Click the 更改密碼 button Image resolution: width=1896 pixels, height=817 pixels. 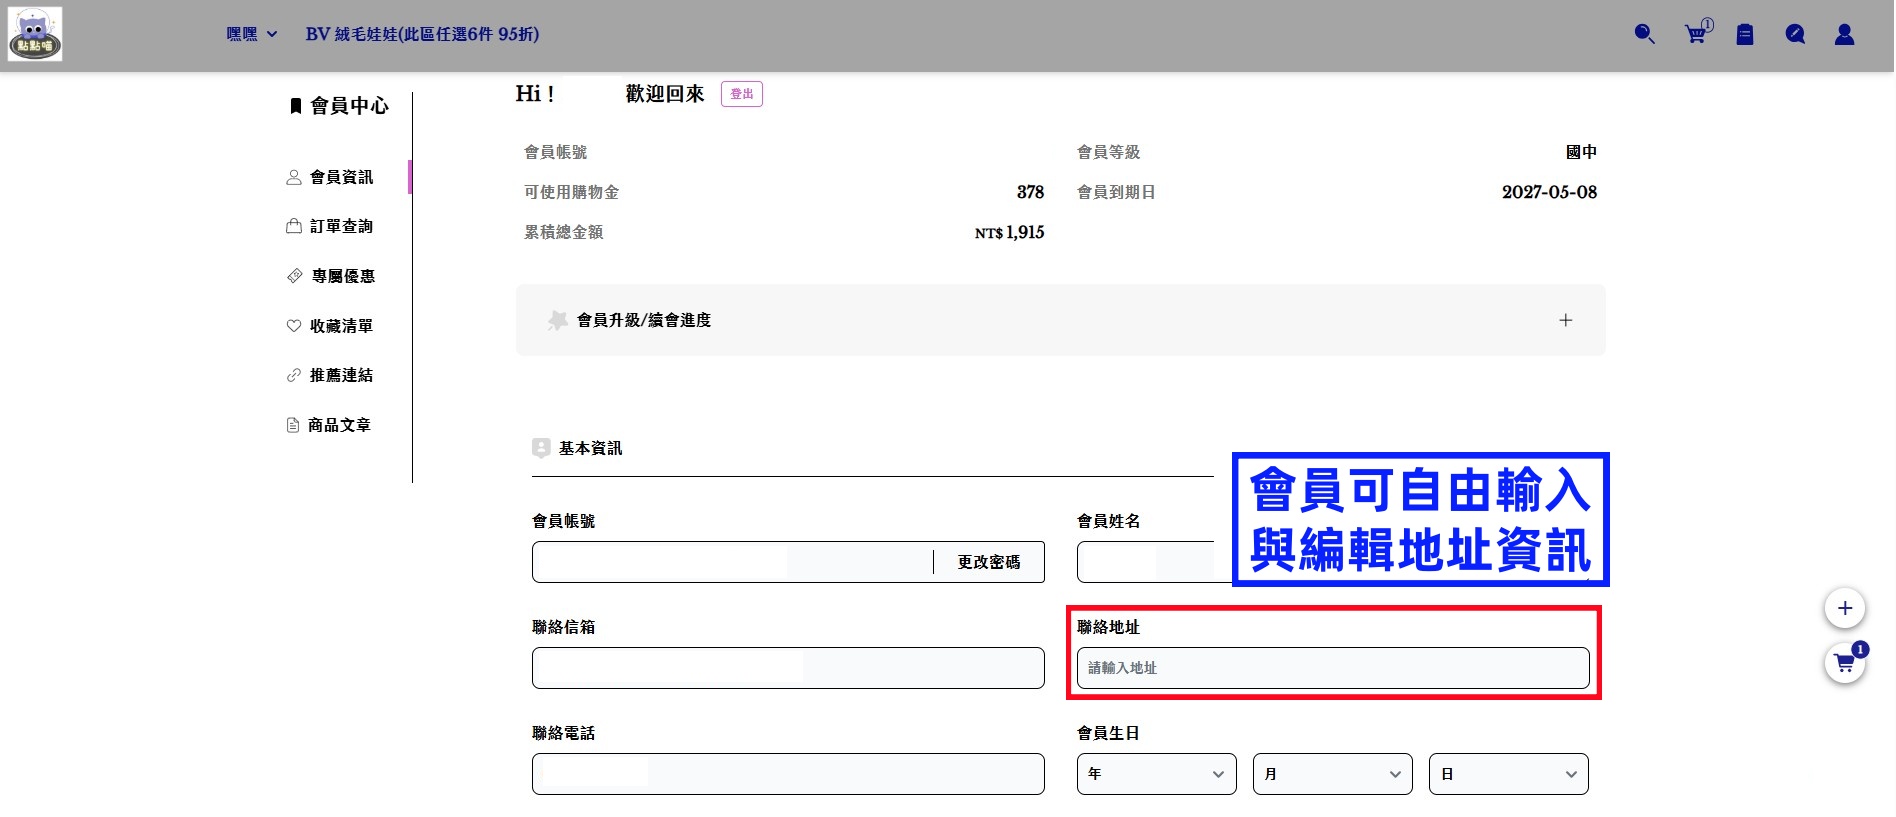[989, 562]
